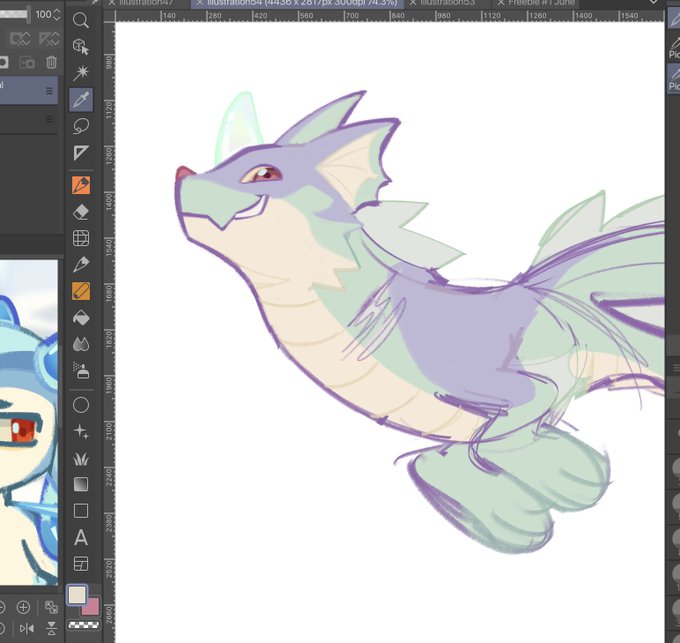Select the Eraser tool

81,212
